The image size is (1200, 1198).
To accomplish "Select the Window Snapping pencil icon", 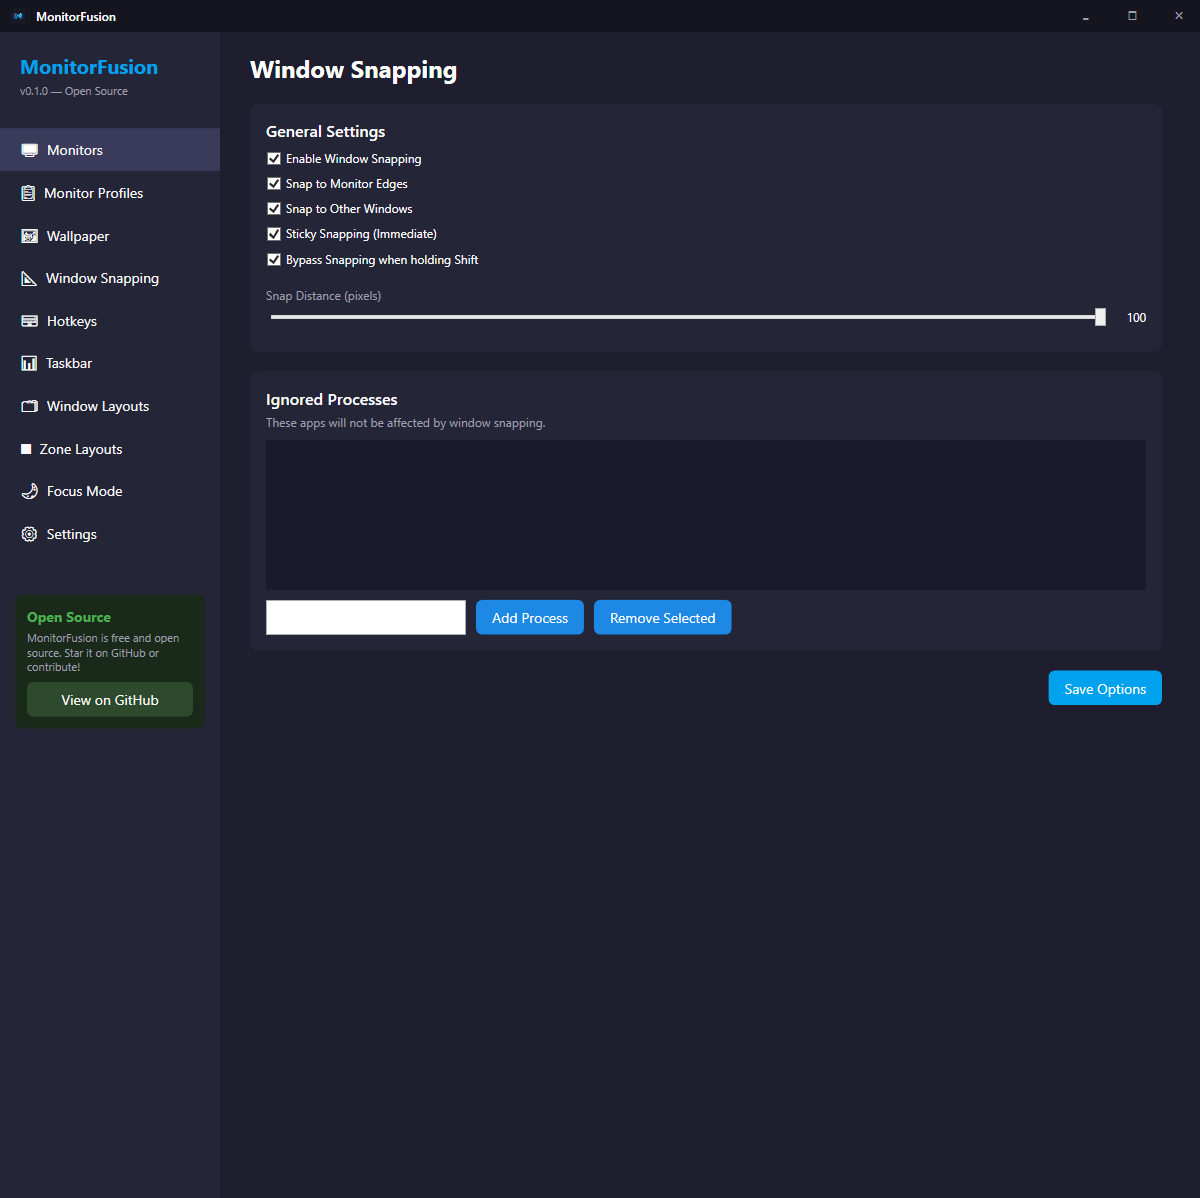I will (29, 278).
